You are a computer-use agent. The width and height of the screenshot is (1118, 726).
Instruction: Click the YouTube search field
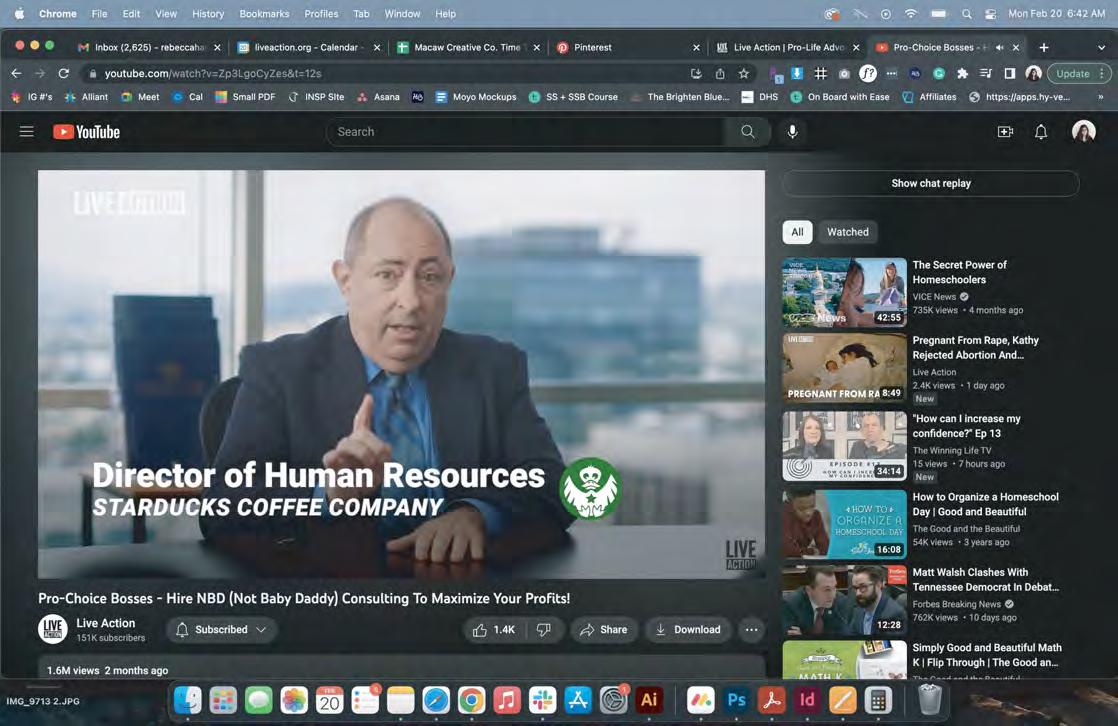coord(524,132)
